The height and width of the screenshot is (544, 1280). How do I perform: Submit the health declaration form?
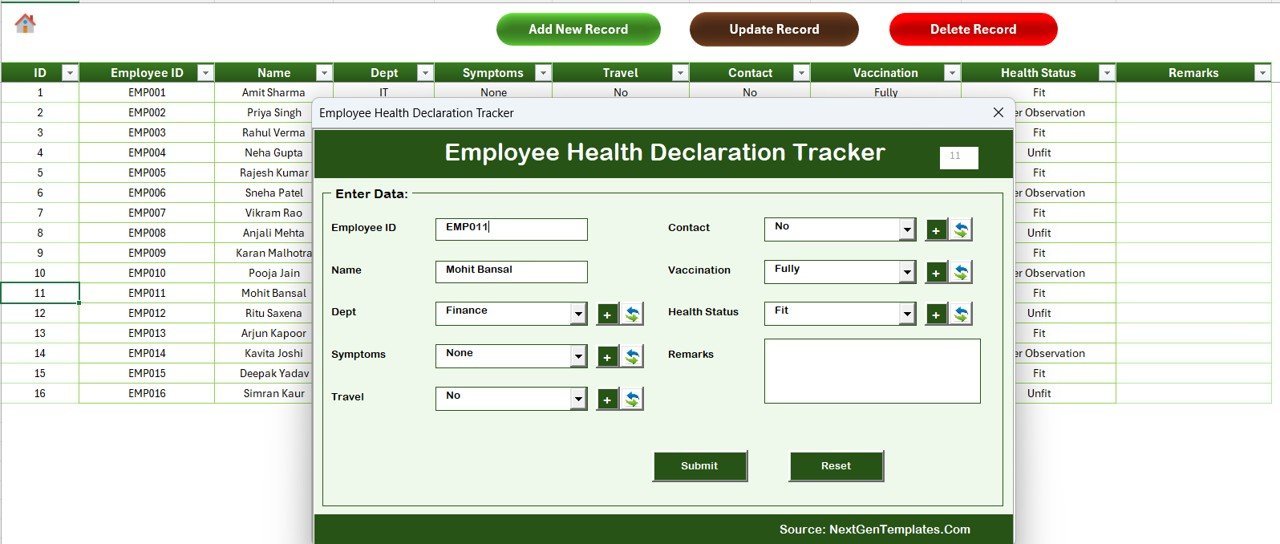point(699,466)
